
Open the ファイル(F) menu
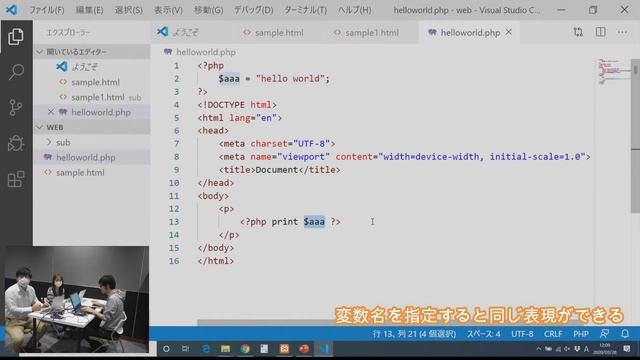(x=47, y=10)
